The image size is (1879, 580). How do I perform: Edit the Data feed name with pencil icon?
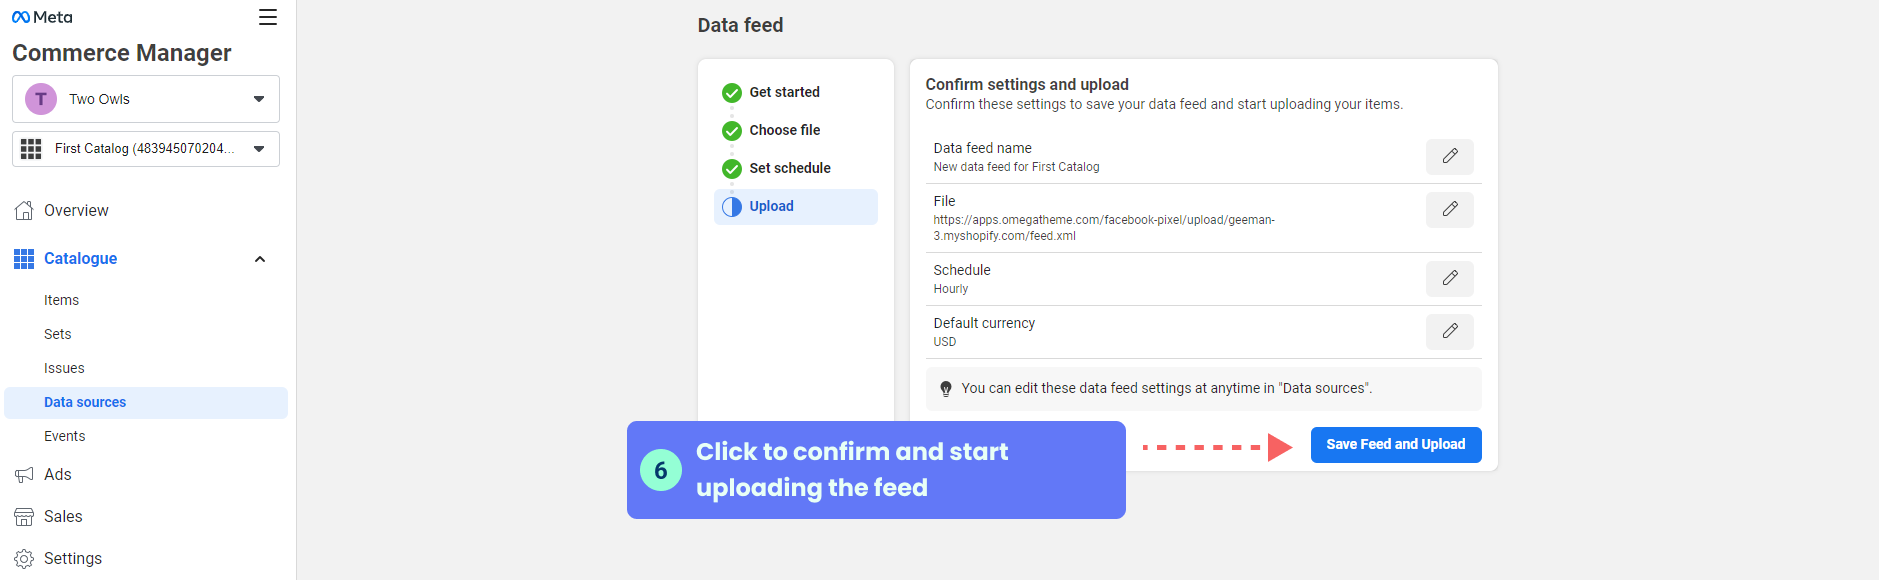pos(1449,157)
